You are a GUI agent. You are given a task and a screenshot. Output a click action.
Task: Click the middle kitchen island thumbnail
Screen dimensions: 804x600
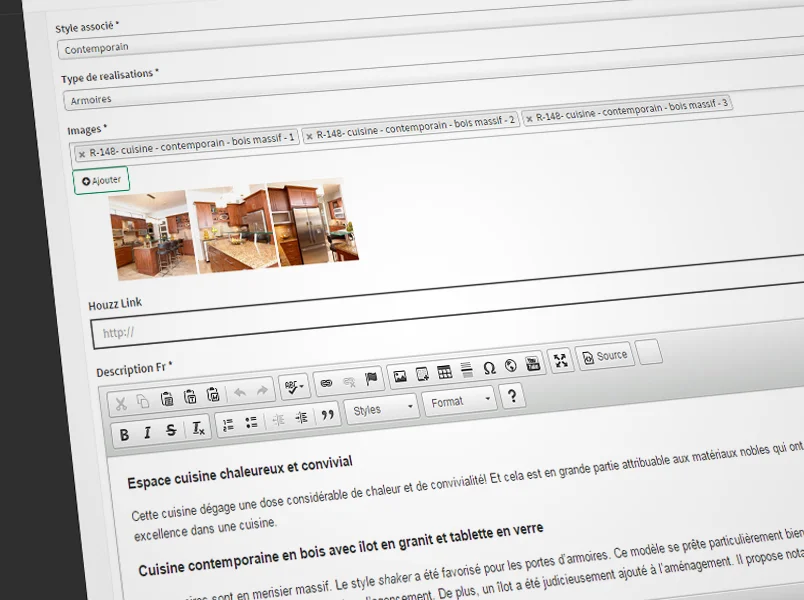click(x=234, y=228)
